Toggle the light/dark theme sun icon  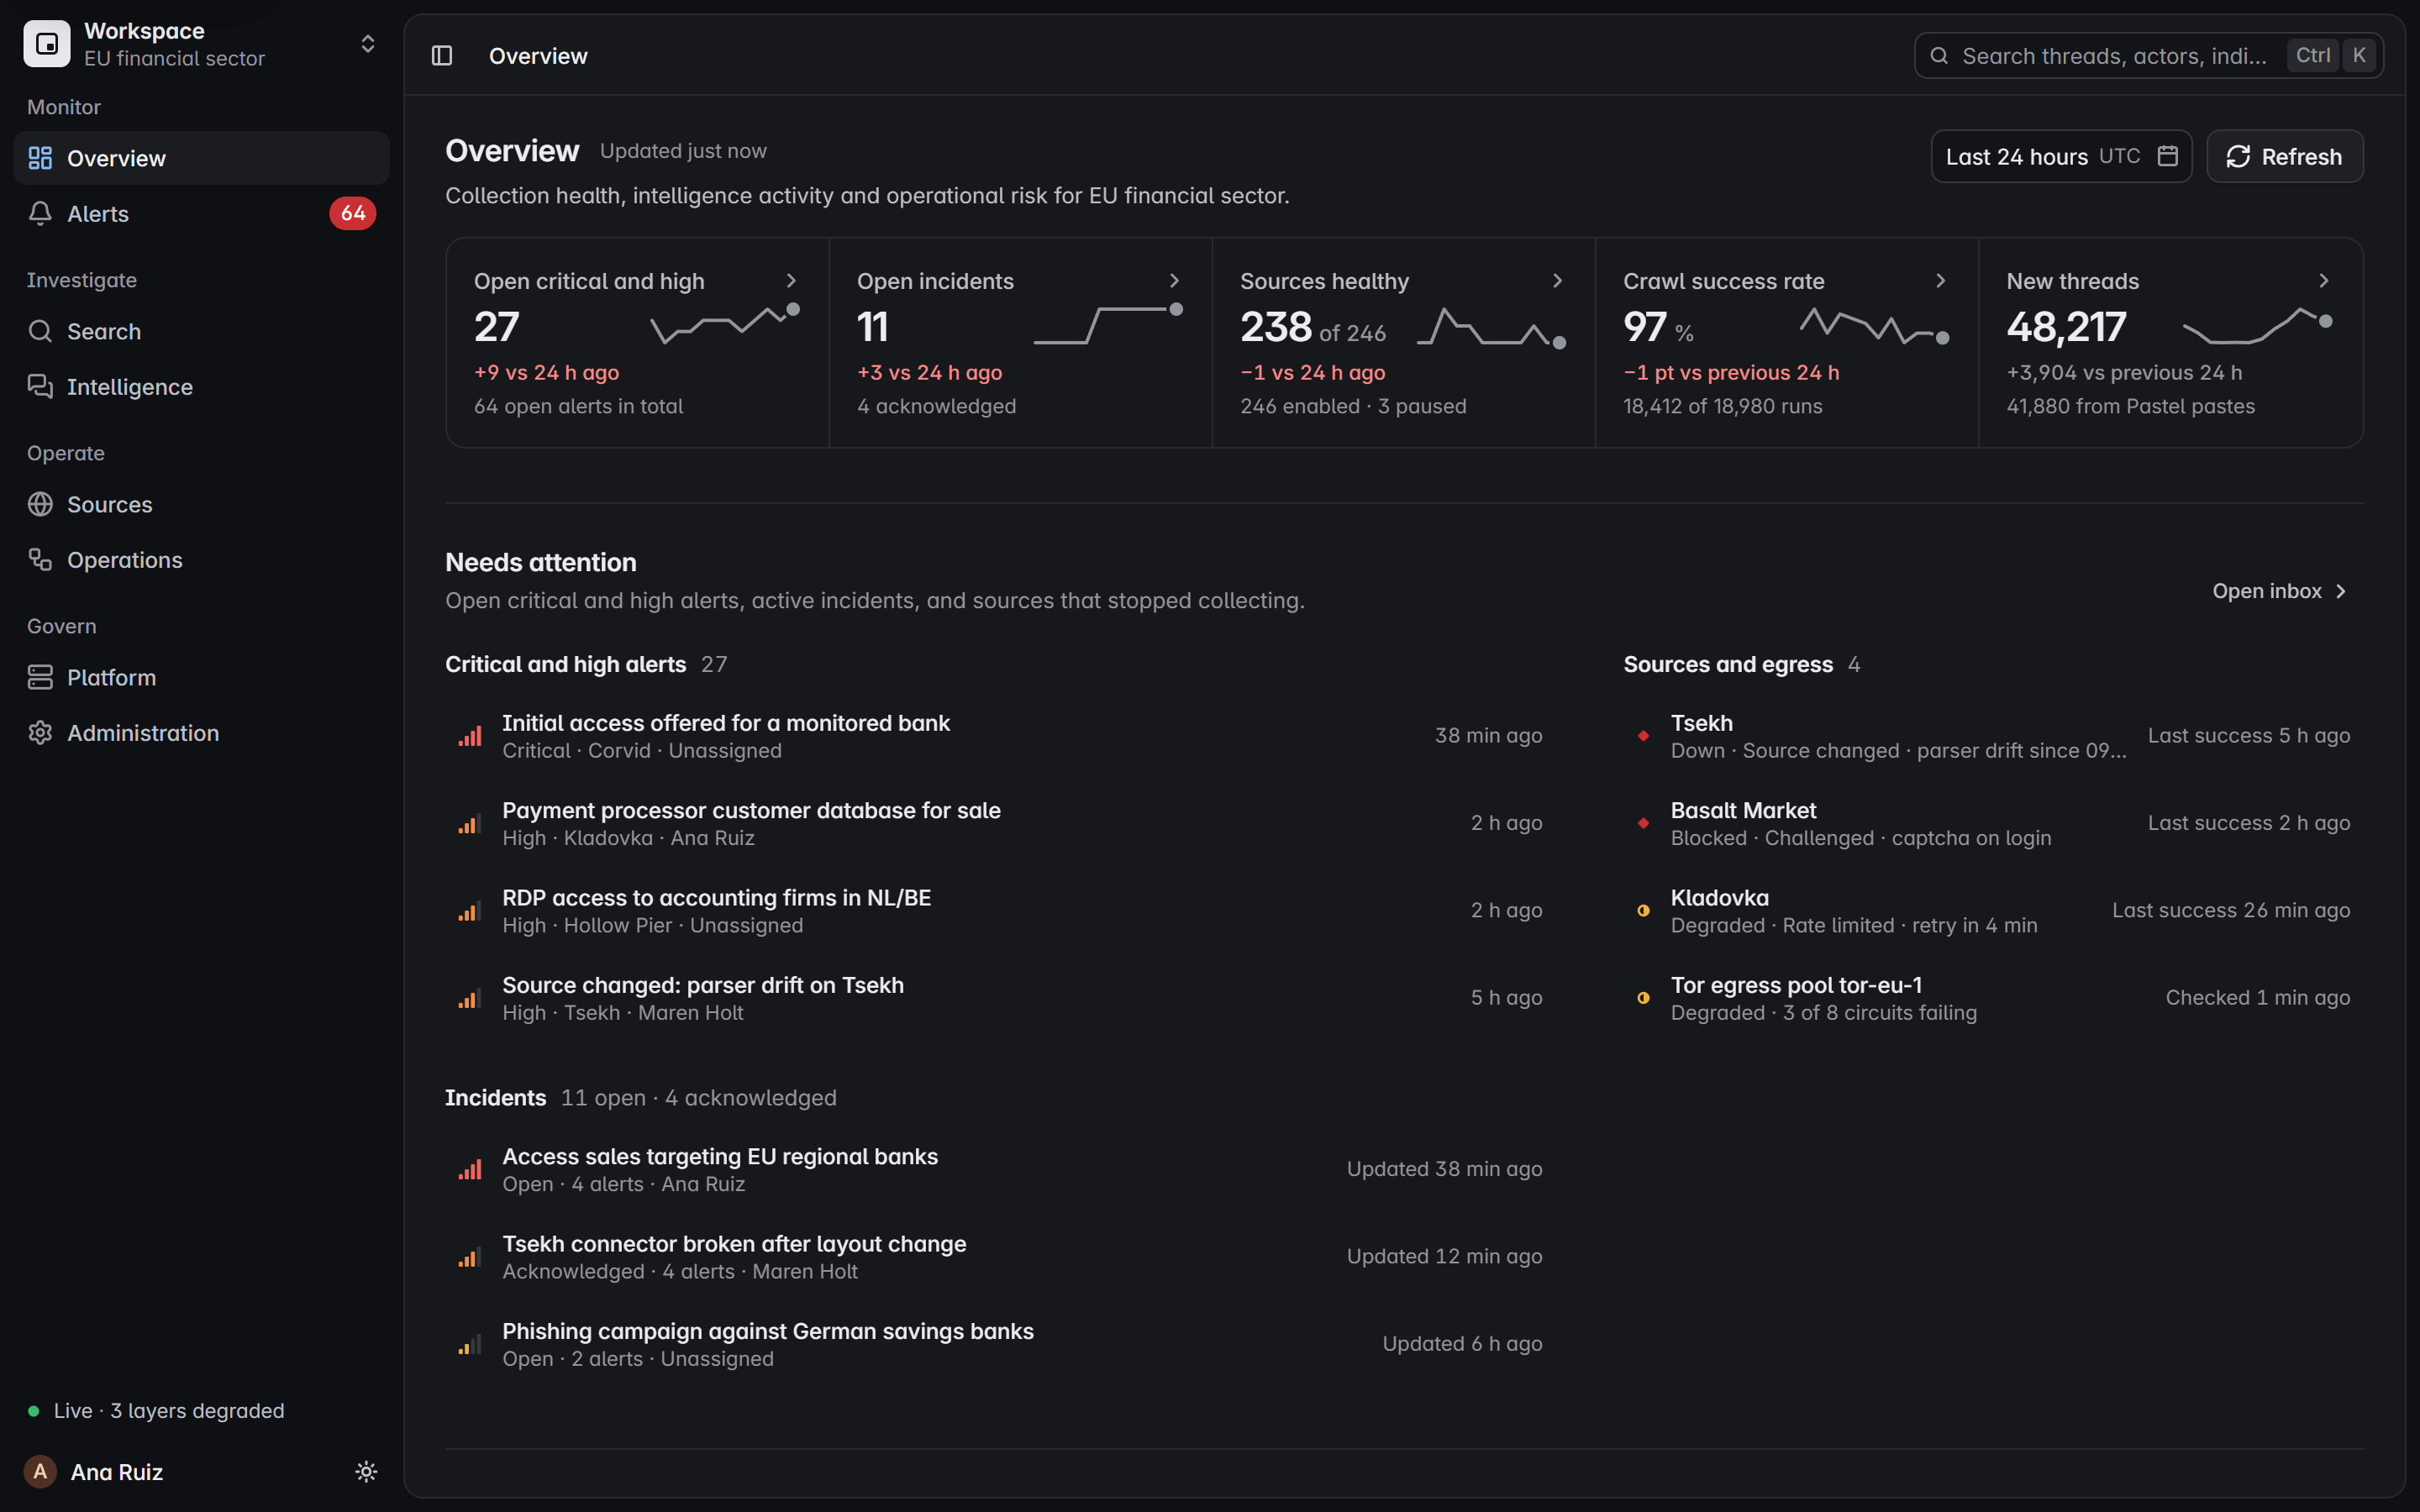pyautogui.click(x=366, y=1471)
